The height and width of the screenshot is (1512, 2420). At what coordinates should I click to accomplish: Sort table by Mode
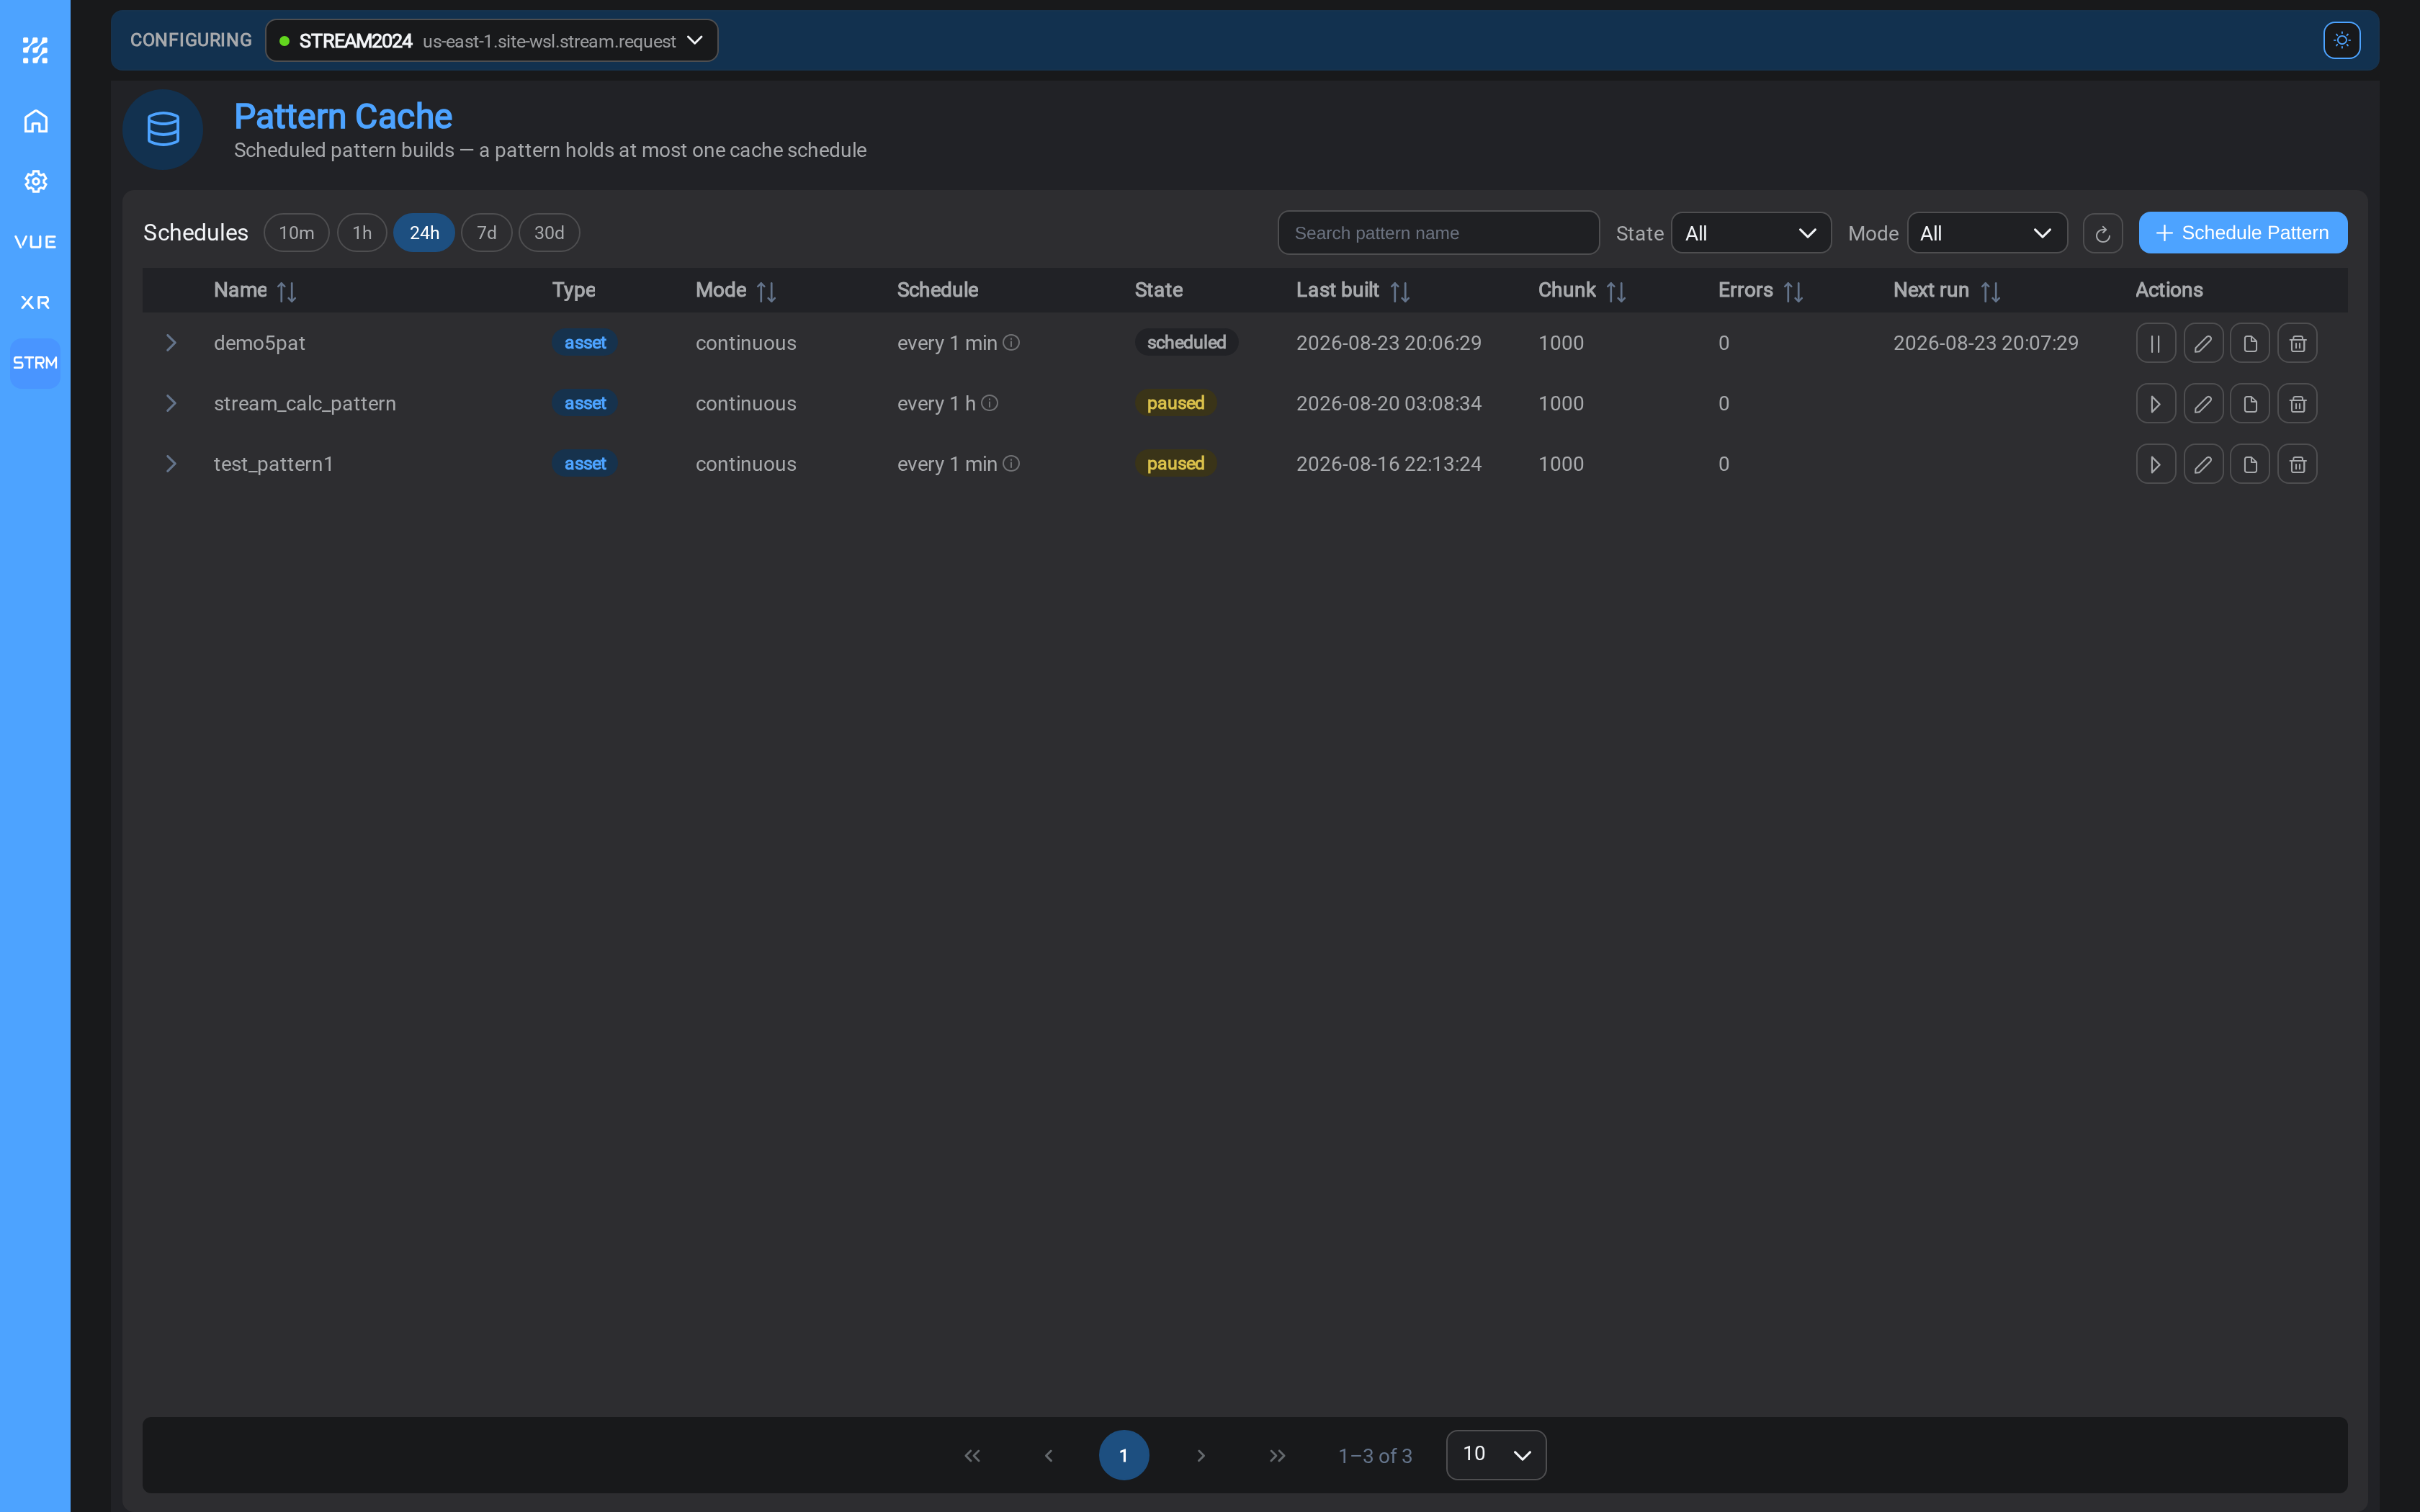(x=766, y=291)
